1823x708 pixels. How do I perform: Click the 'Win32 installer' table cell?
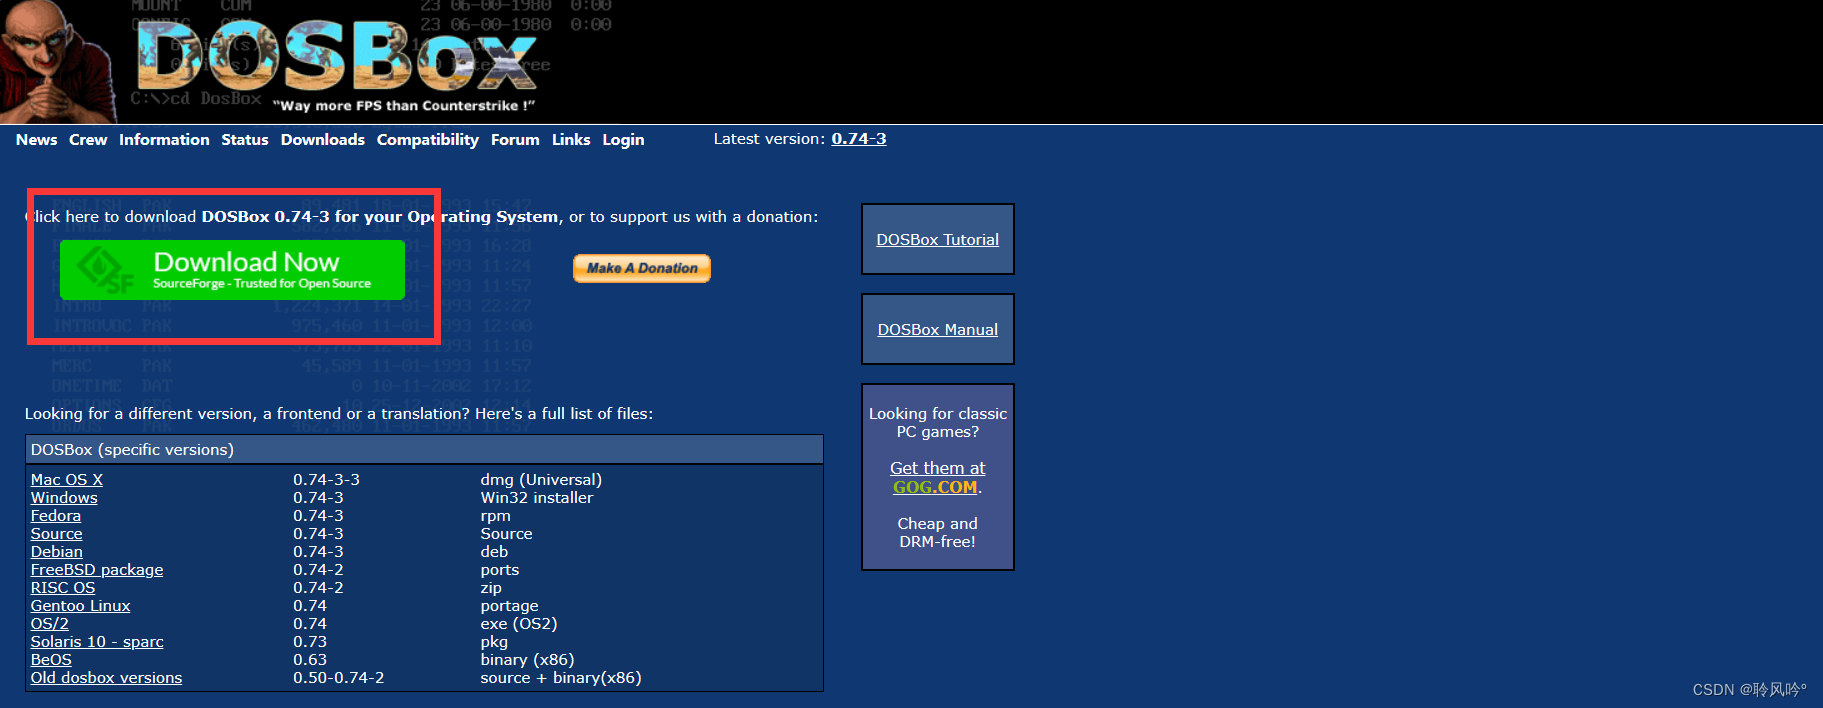point(537,498)
